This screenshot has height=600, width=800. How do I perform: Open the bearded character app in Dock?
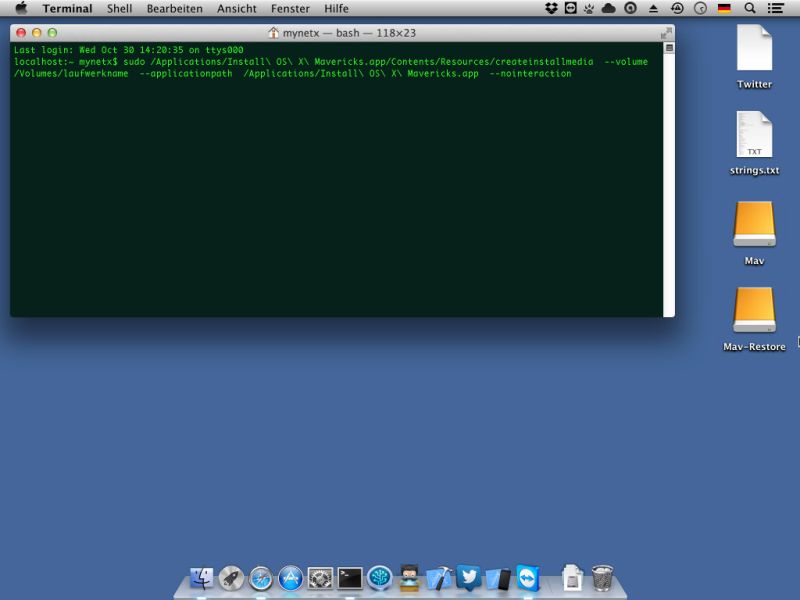(x=409, y=578)
